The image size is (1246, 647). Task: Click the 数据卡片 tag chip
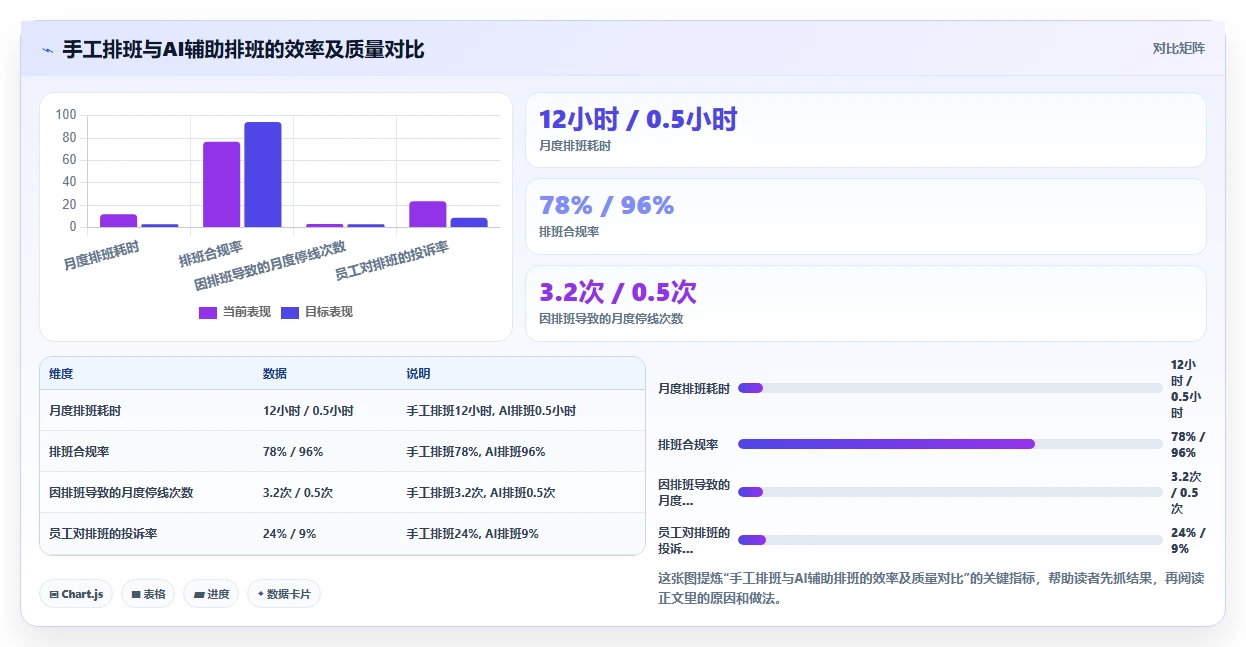pyautogui.click(x=284, y=594)
